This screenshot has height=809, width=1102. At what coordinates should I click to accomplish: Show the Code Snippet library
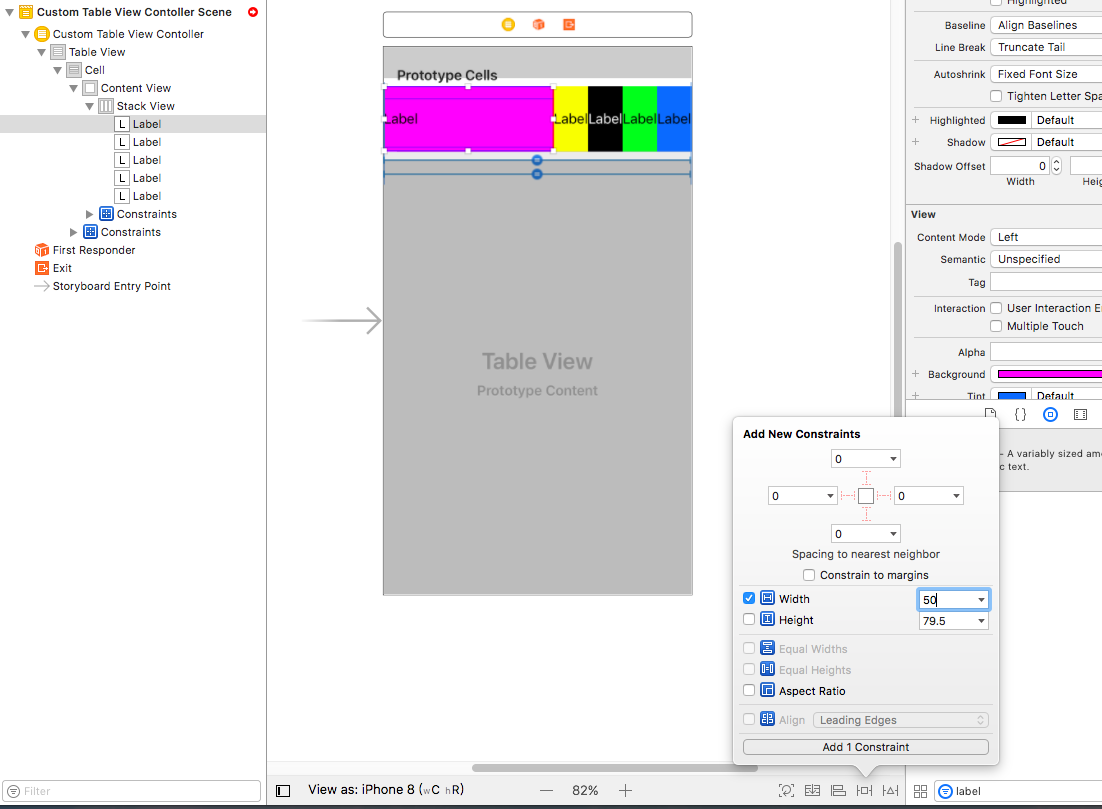(1020, 414)
